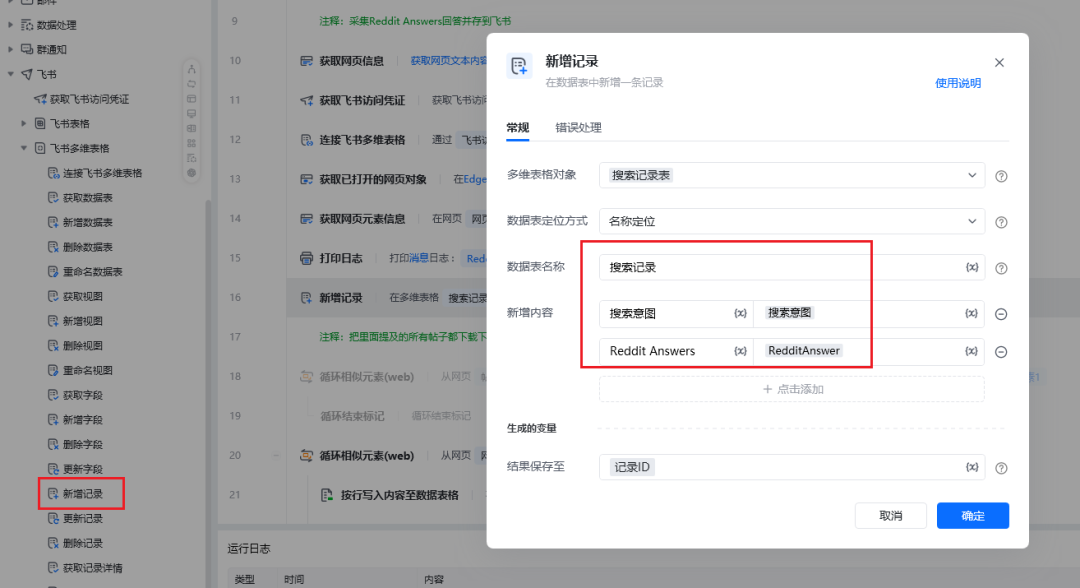Screen dimensions: 1080x588
Task: Open help for 数据表名称
Action: pyautogui.click(x=1001, y=269)
